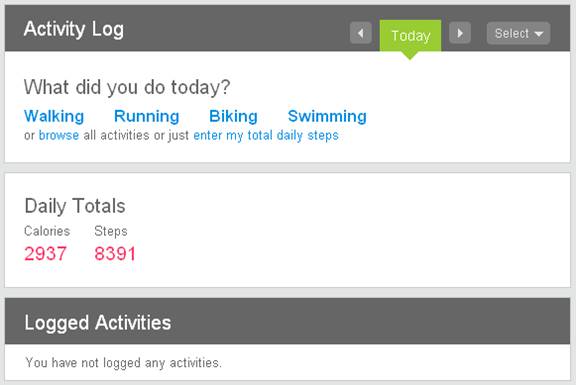This screenshot has width=576, height=385.
Task: Go to the previous day arrow
Action: [361, 33]
